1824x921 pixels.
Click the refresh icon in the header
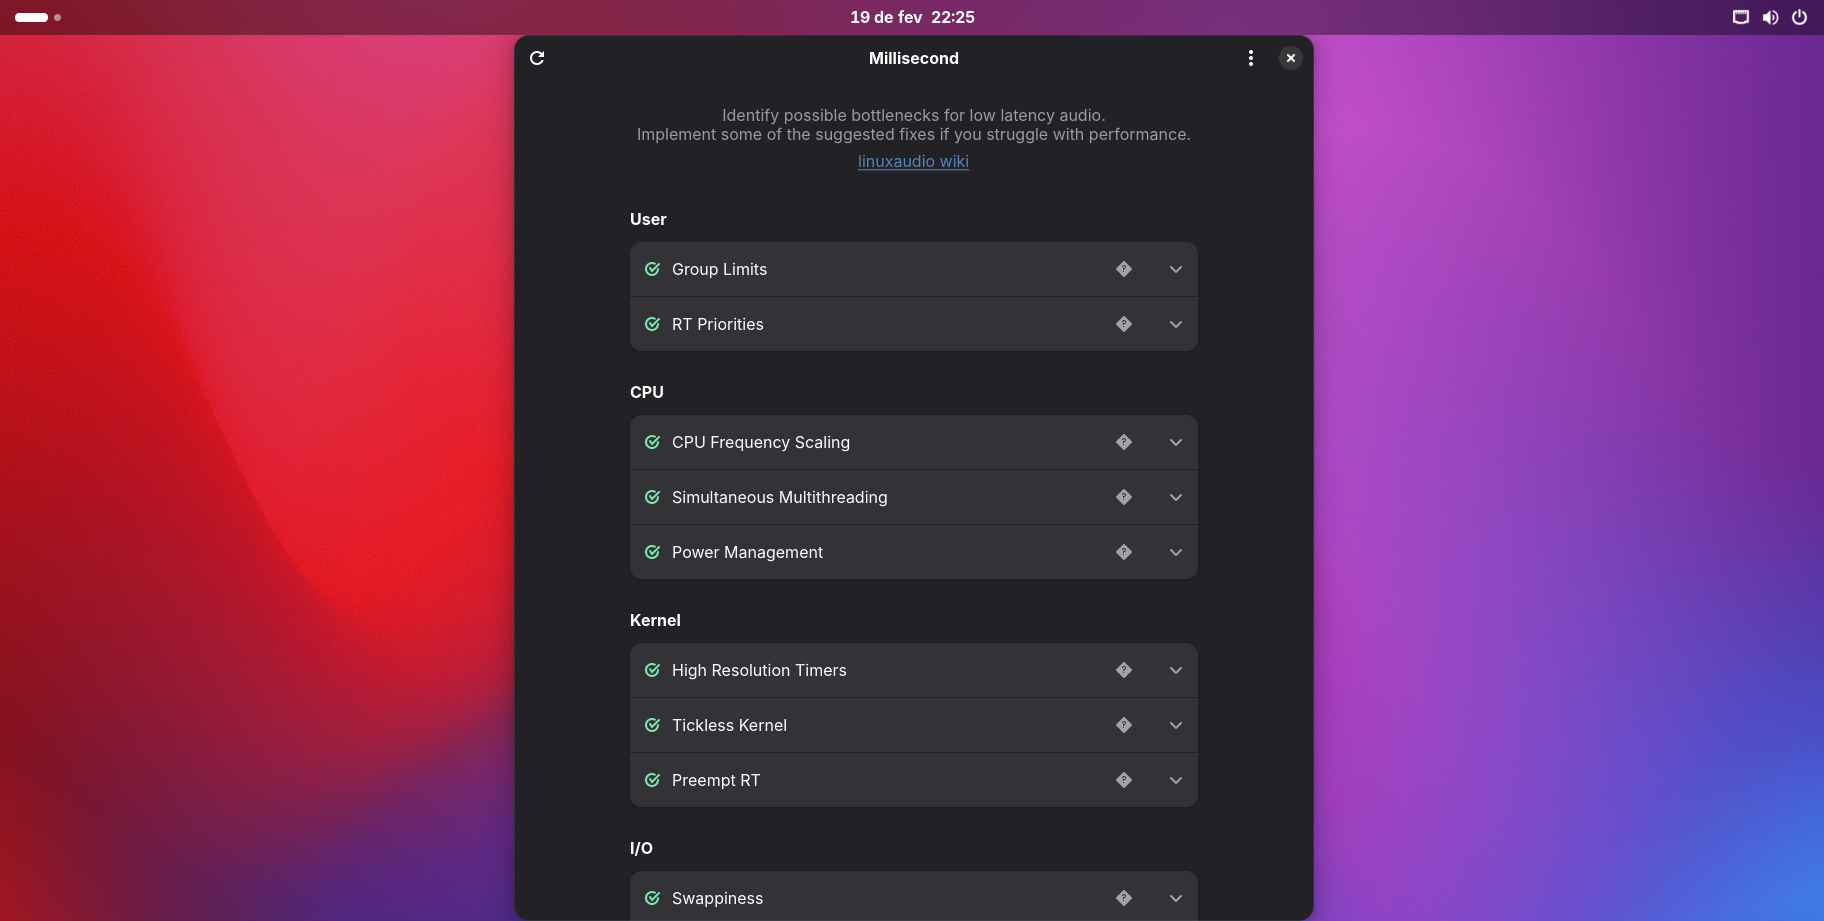pos(537,58)
